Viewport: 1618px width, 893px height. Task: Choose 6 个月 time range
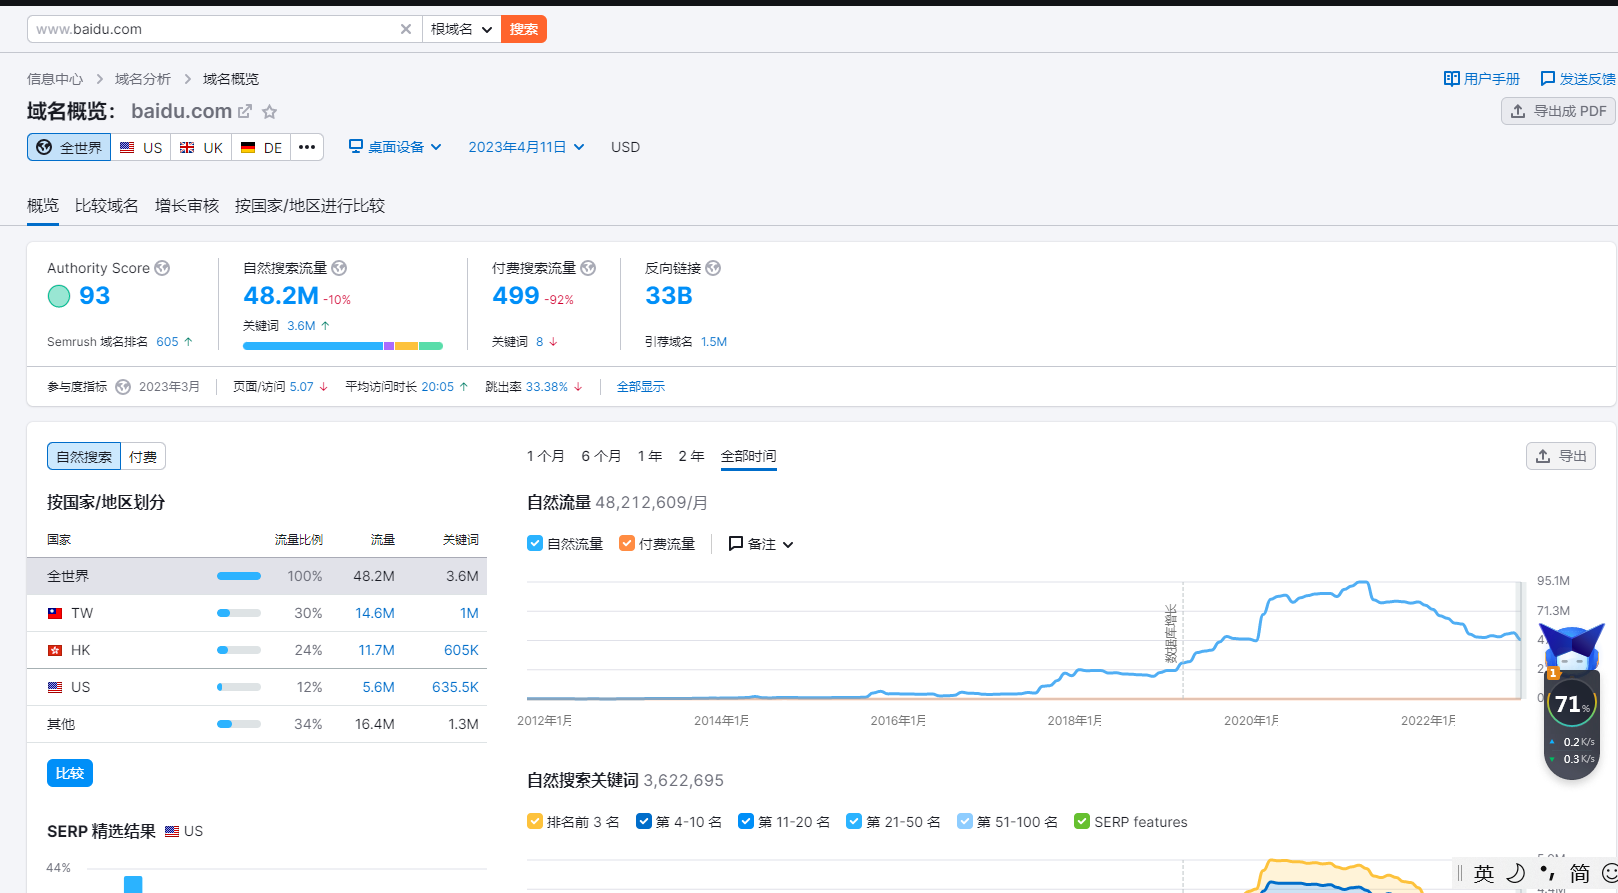(601, 456)
